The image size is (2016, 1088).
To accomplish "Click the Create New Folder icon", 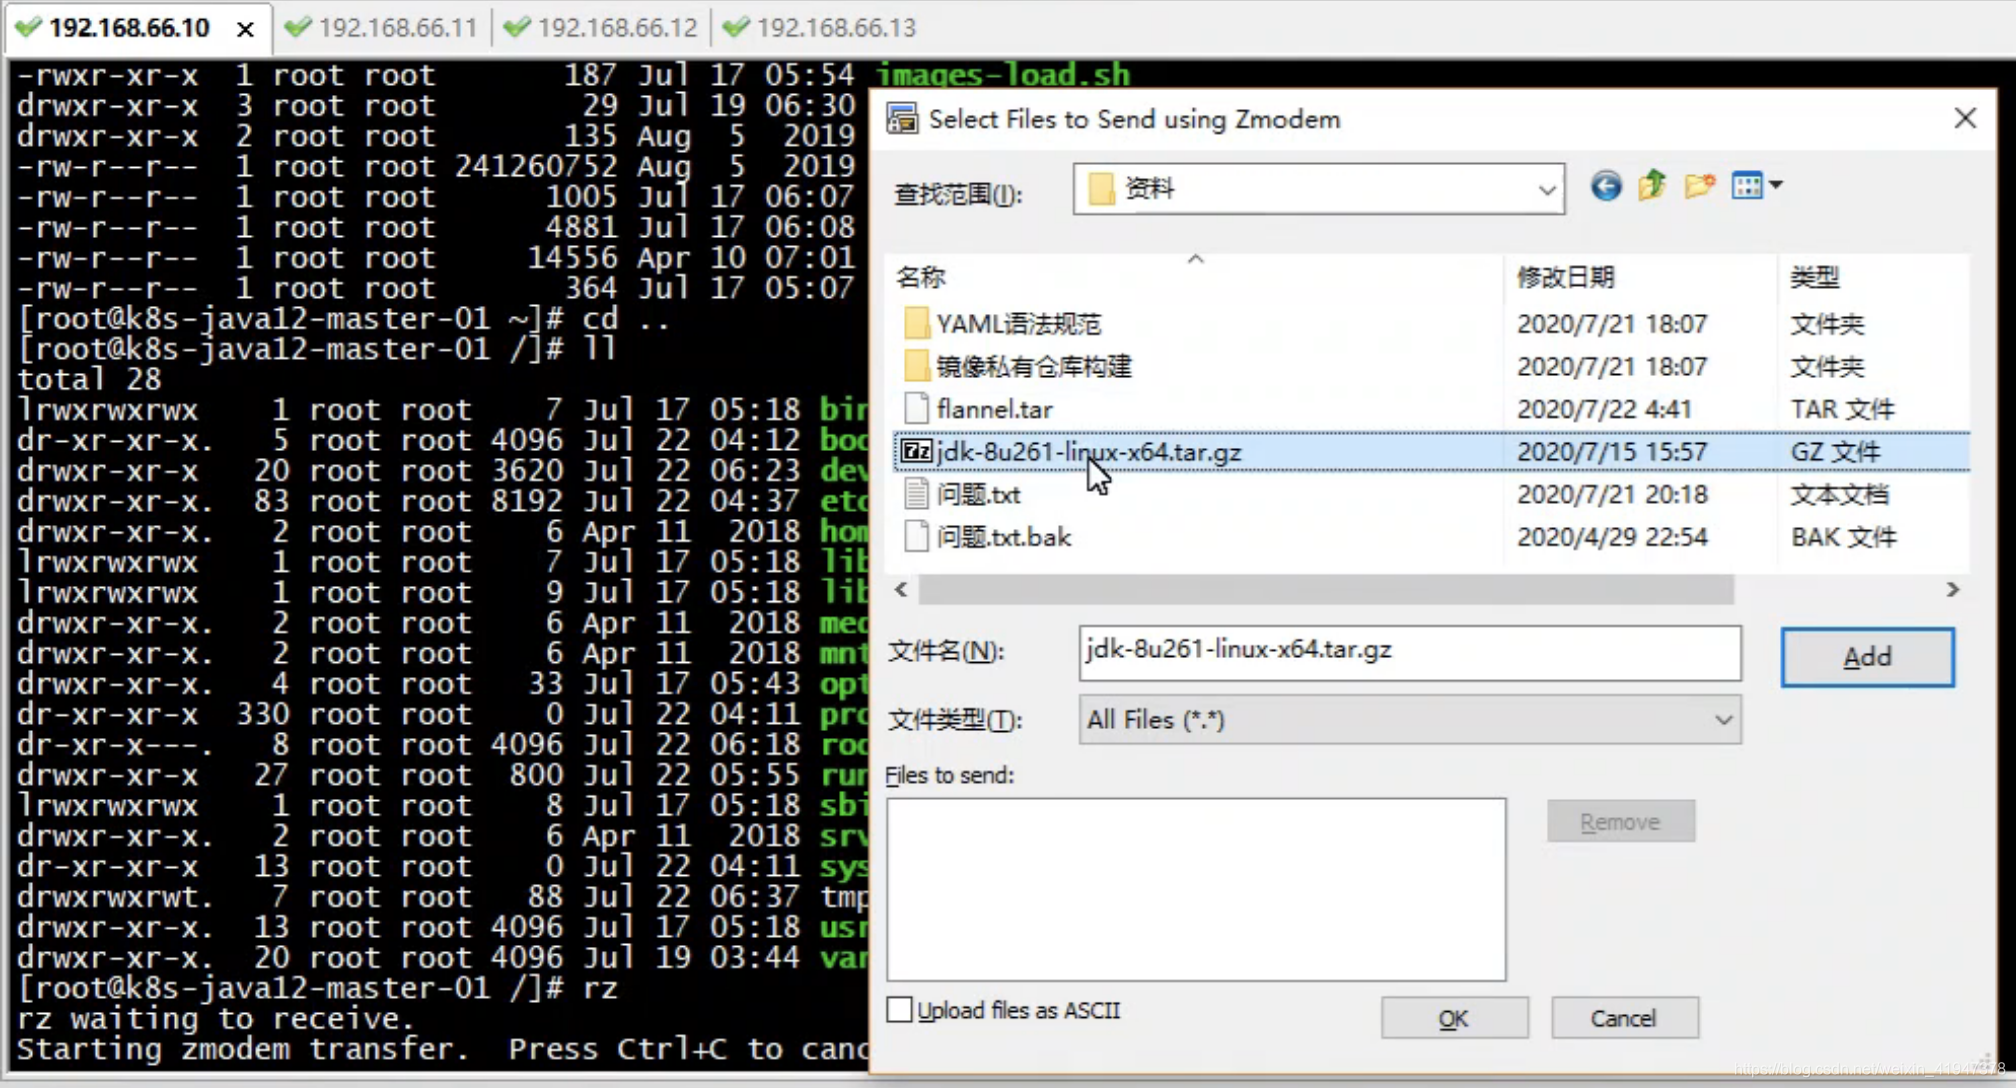I will tap(1699, 186).
